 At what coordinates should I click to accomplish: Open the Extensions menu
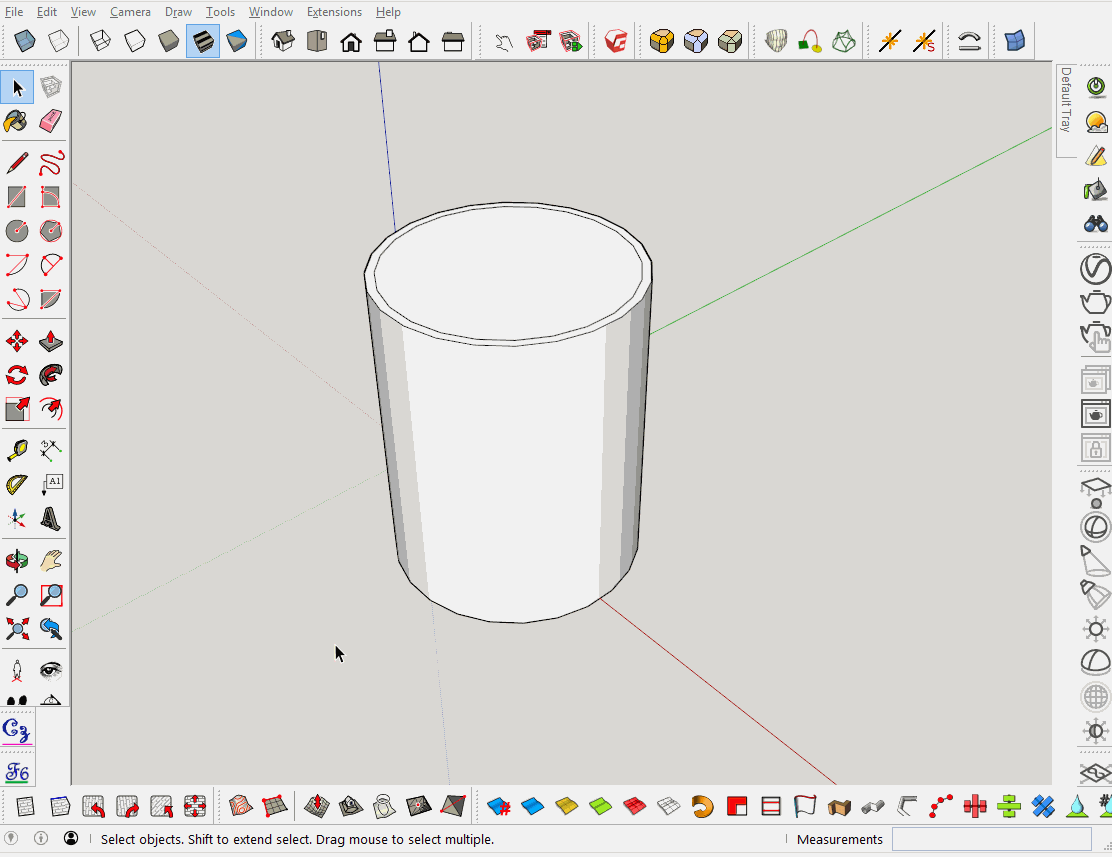pyautogui.click(x=334, y=11)
